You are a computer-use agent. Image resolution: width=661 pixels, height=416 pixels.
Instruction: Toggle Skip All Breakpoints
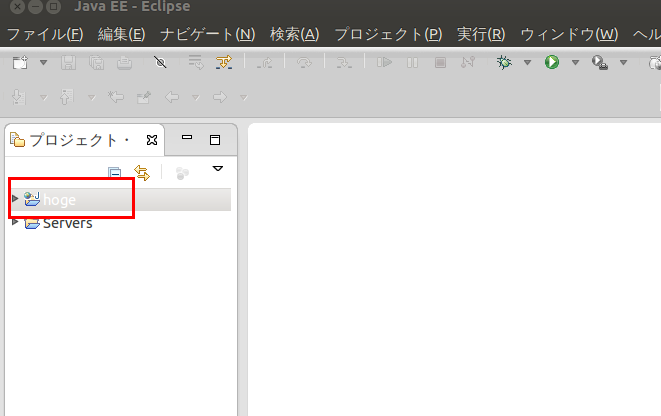(160, 62)
